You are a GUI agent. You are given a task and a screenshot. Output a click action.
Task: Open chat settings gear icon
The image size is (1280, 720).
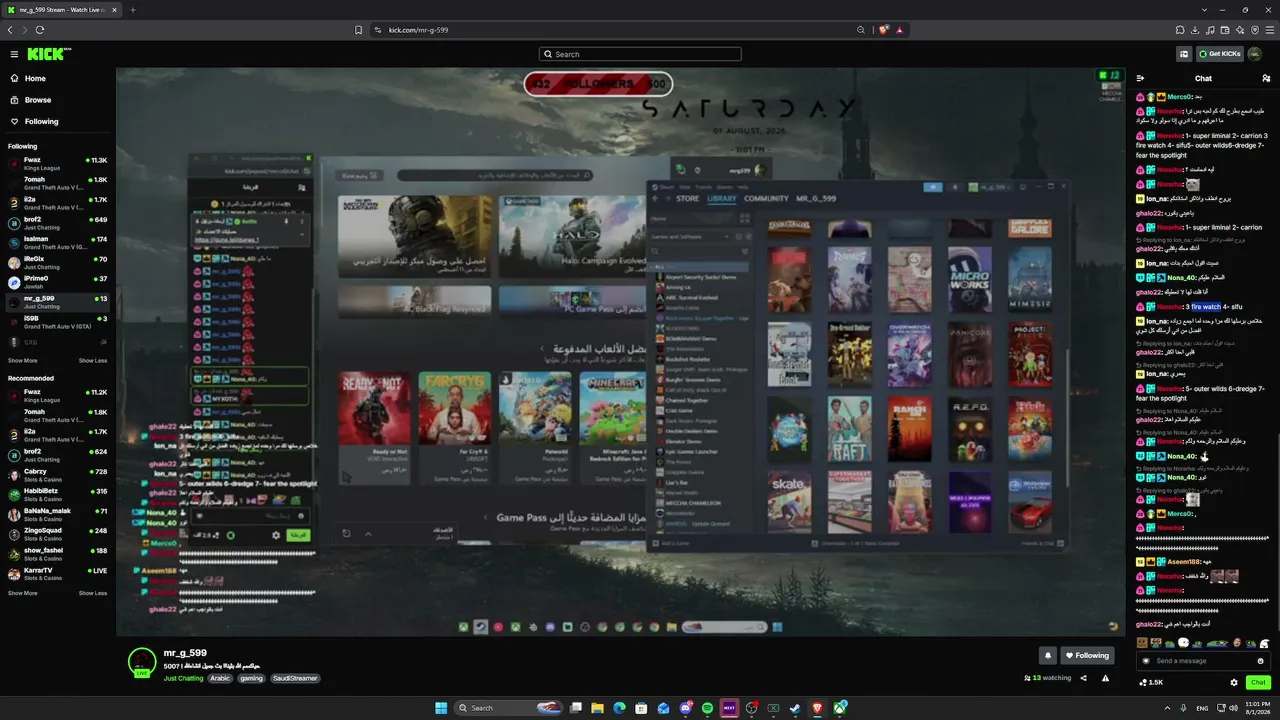(1234, 683)
